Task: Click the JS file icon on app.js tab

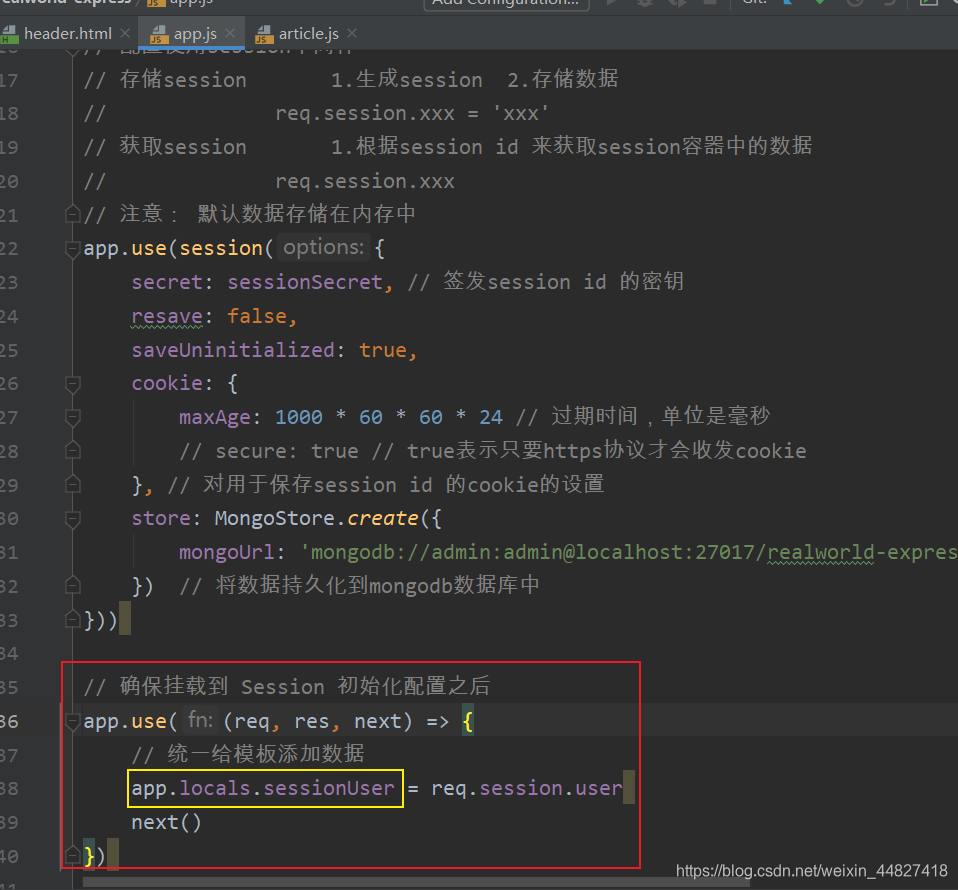Action: click(x=158, y=34)
